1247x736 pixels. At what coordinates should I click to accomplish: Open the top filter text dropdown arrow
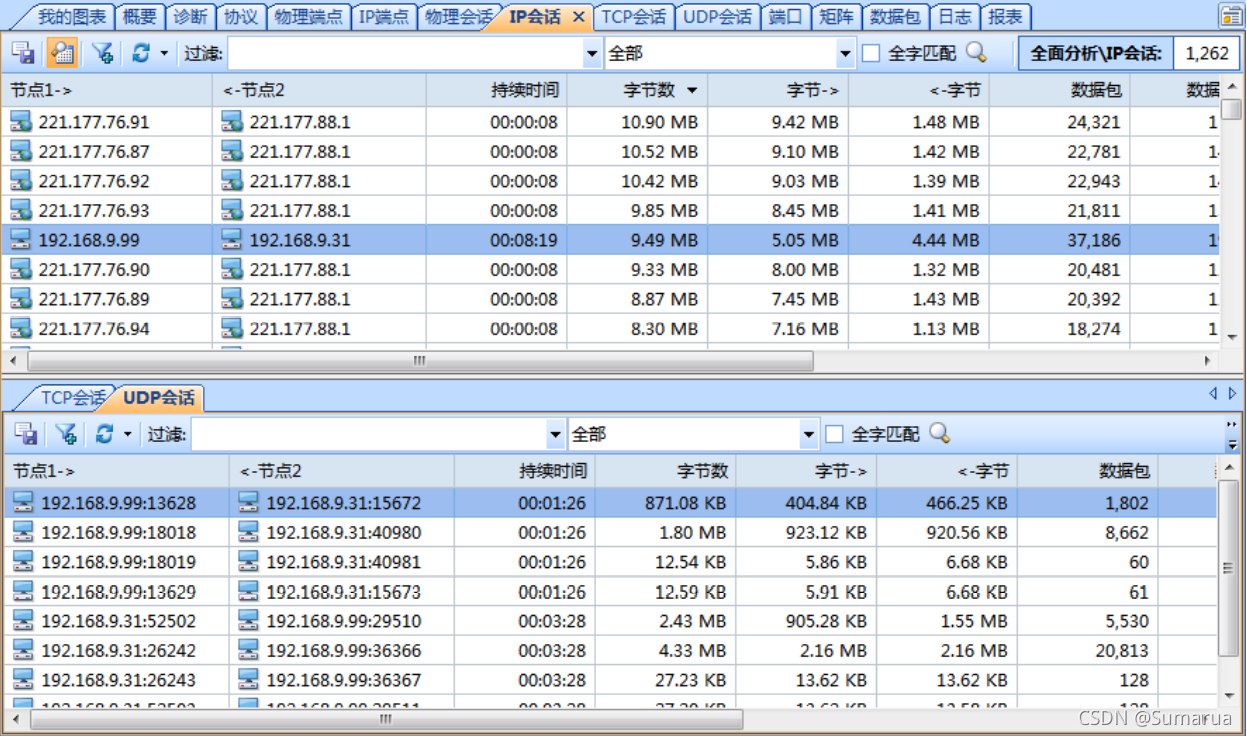pos(592,53)
